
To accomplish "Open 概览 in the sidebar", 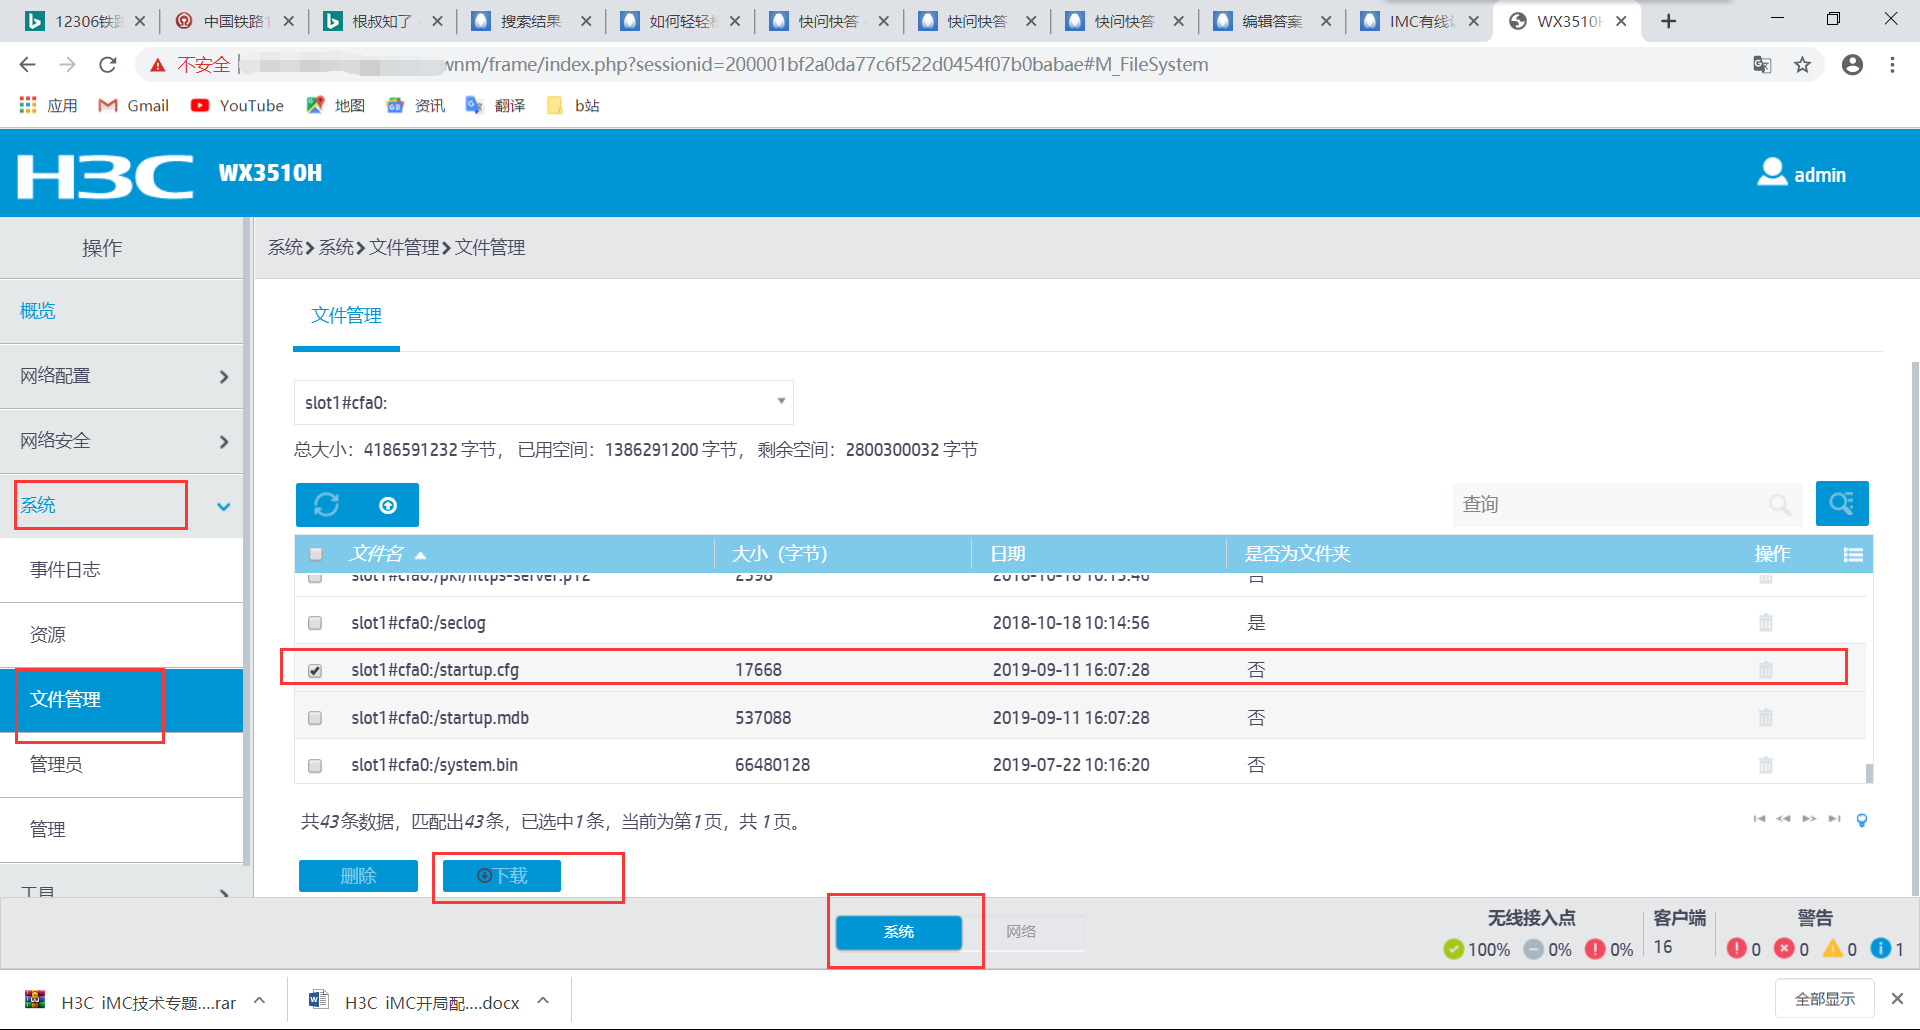I will pyautogui.click(x=38, y=311).
